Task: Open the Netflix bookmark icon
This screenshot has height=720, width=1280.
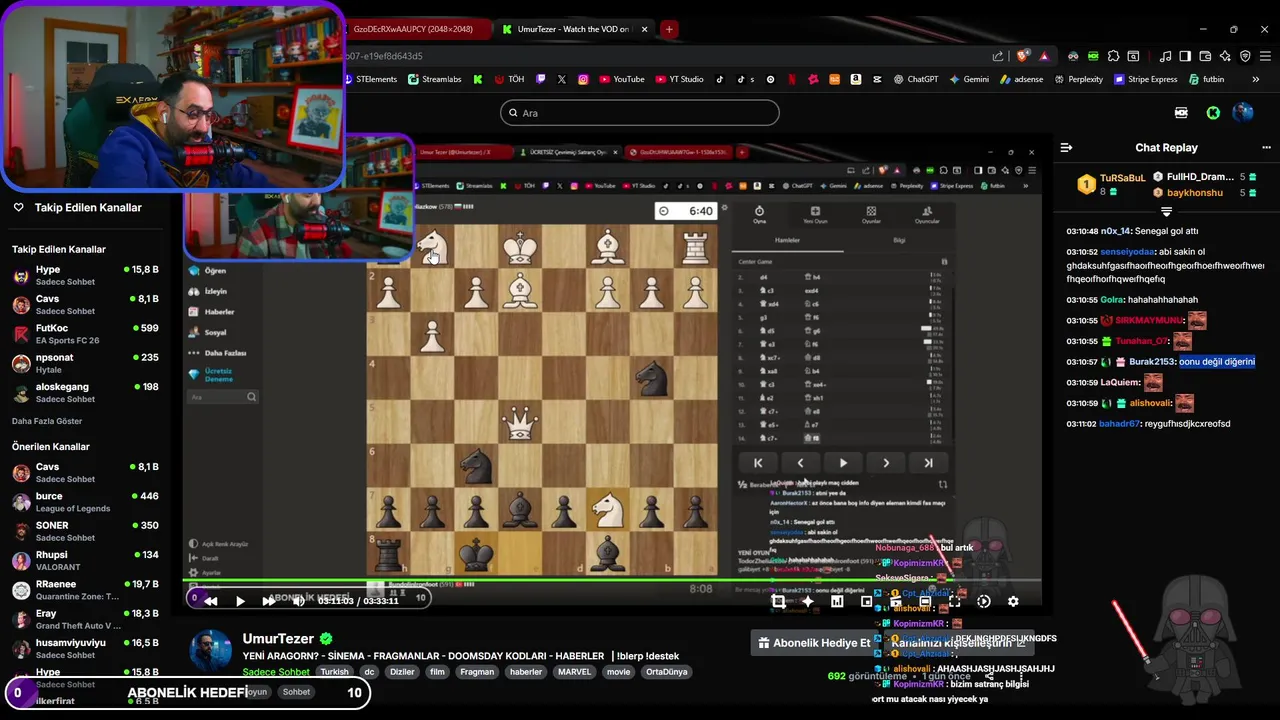Action: coord(791,79)
